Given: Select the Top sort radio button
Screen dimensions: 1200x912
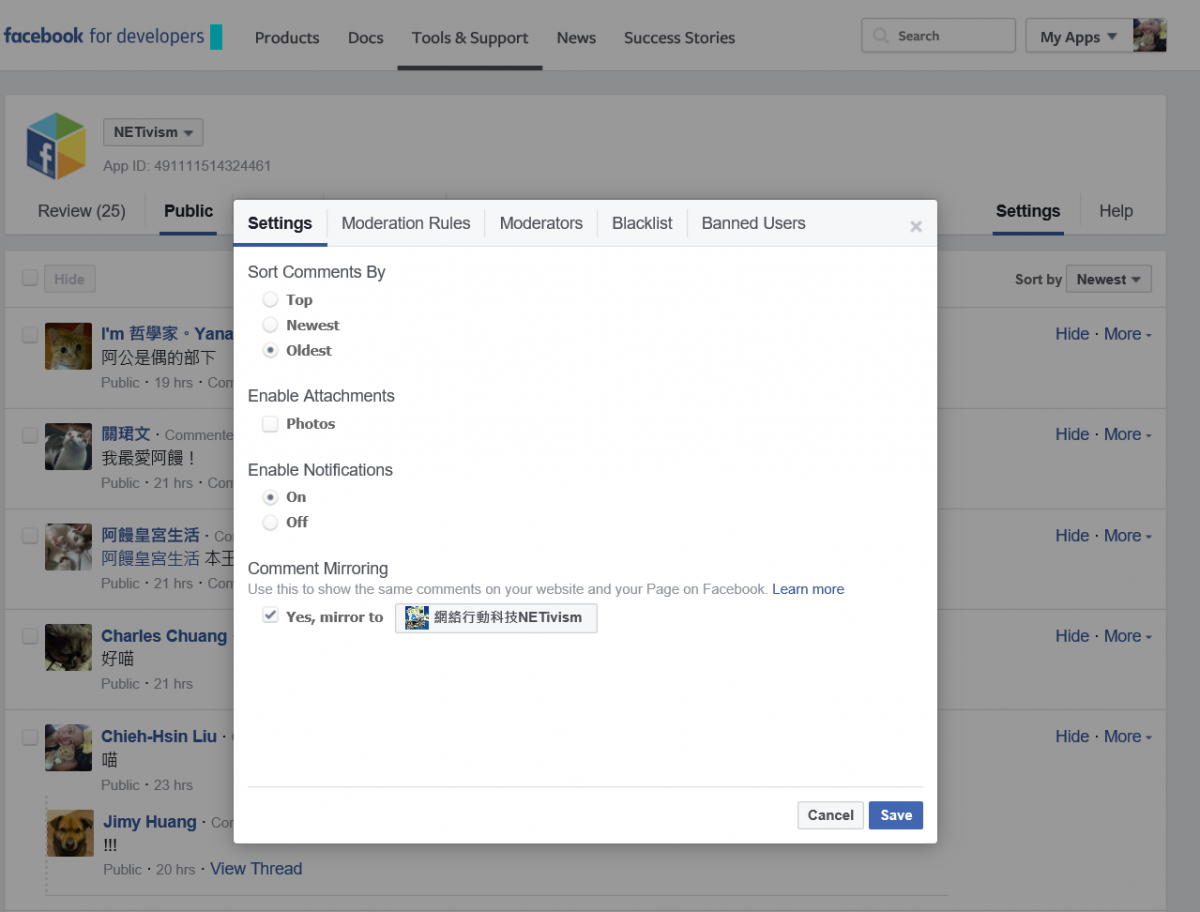Looking at the screenshot, I should (270, 300).
